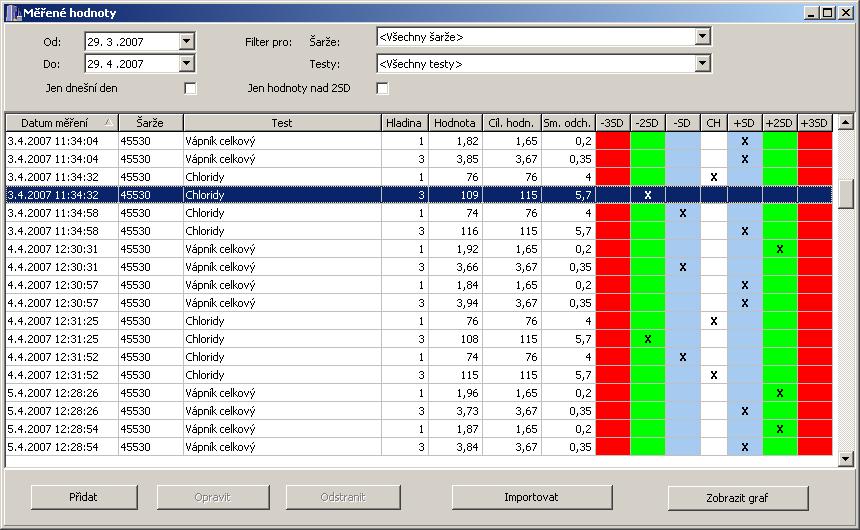Open the 'Do' date dropdown
This screenshot has width=860, height=530.
[x=186, y=64]
